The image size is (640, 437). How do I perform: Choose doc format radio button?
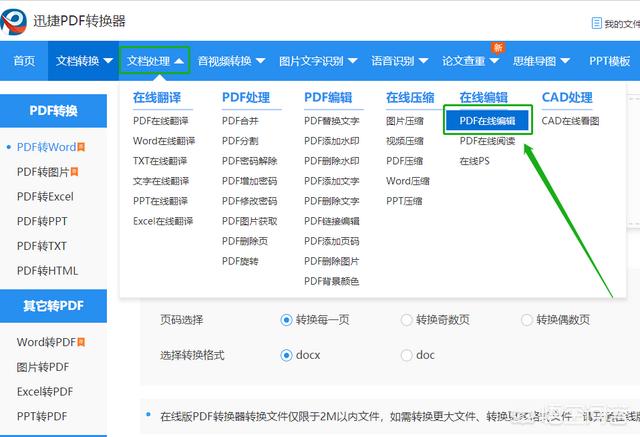point(407,355)
